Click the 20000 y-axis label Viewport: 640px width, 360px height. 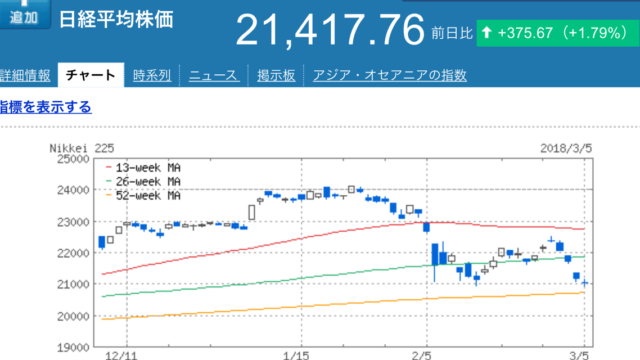pos(73,316)
